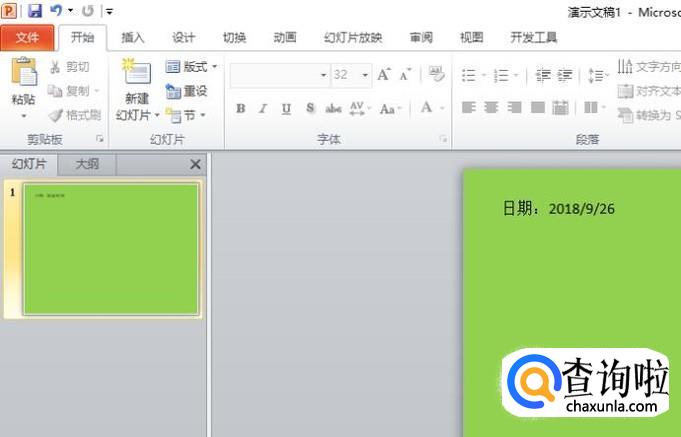Increase font size with large A icon
This screenshot has height=437, width=681.
384,75
